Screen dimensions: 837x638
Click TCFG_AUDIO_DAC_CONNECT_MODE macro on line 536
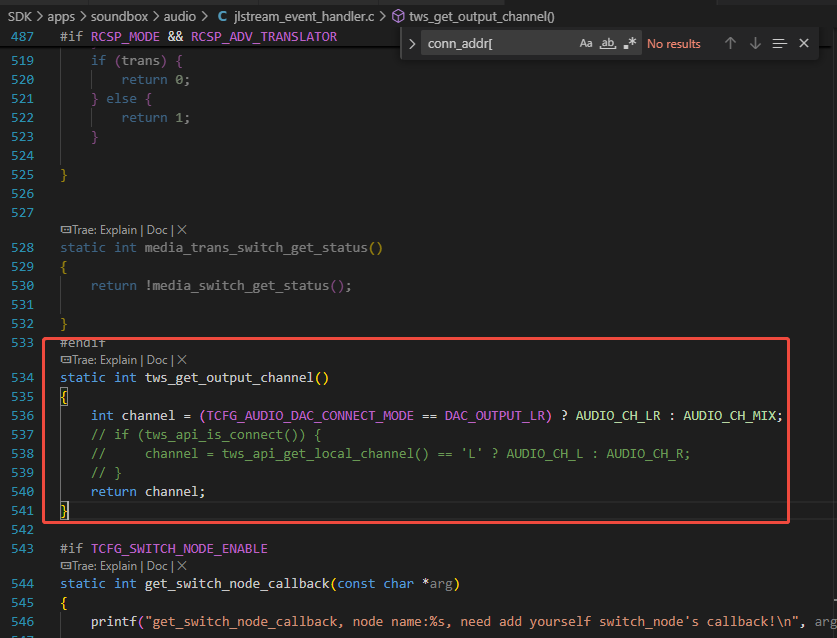310,415
